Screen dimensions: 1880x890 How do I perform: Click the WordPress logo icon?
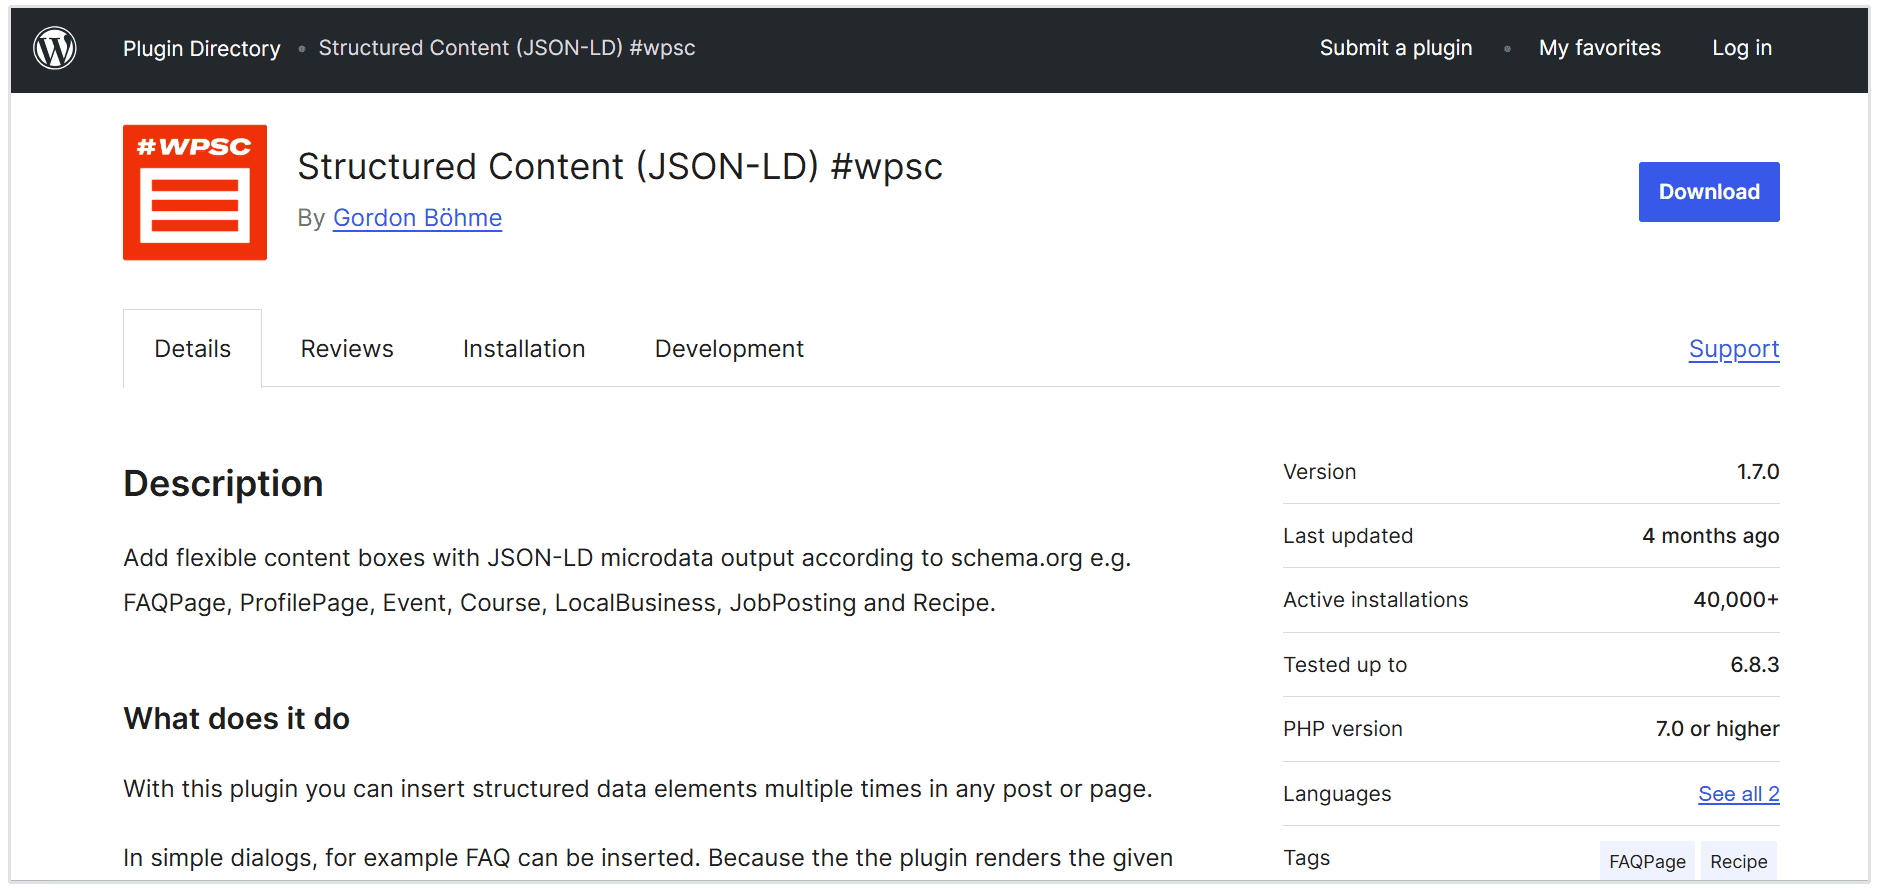click(x=55, y=48)
